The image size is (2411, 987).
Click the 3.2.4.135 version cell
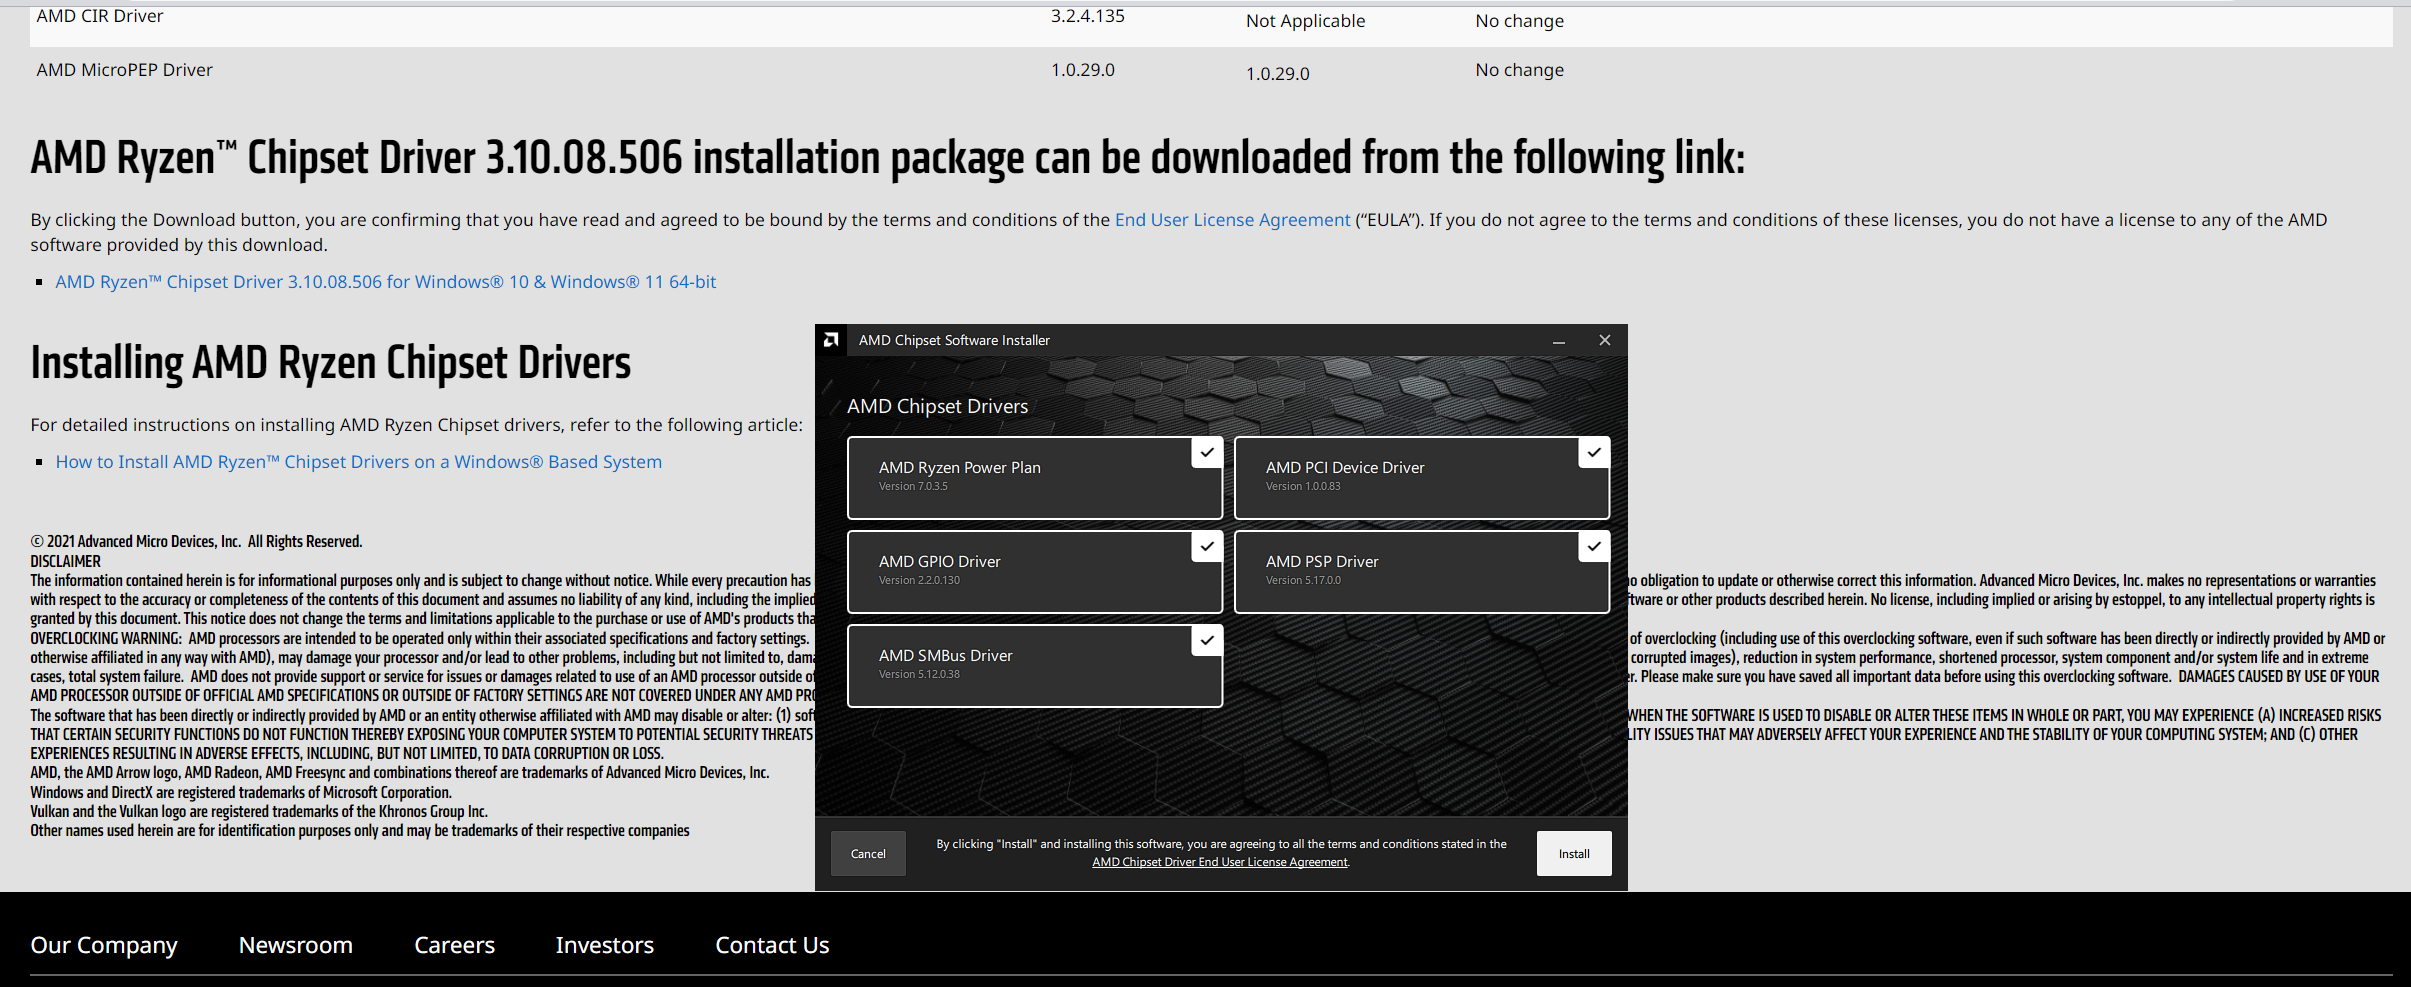coord(1088,16)
